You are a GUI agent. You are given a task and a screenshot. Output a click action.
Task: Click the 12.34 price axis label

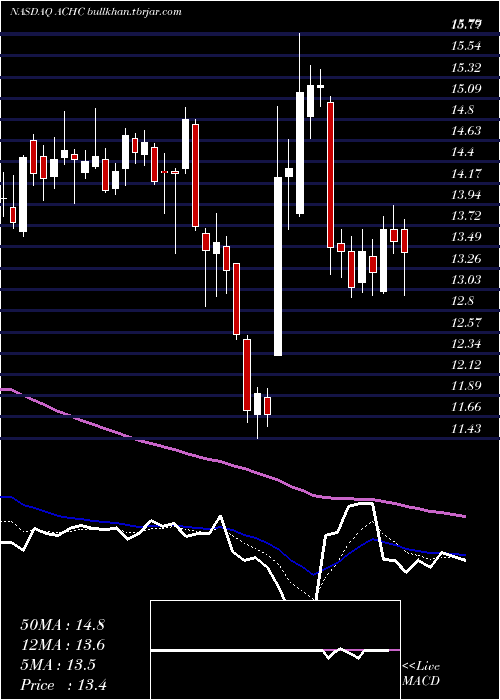point(467,343)
